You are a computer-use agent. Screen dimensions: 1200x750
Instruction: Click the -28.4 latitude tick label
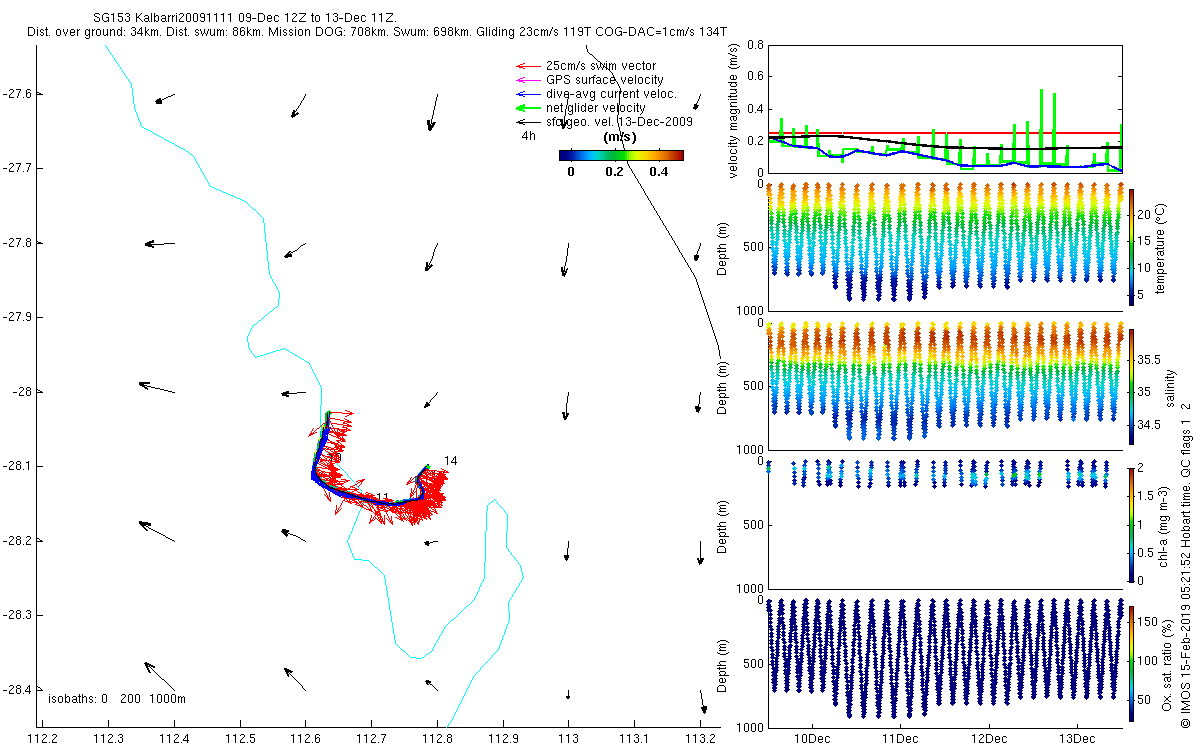click(x=18, y=690)
